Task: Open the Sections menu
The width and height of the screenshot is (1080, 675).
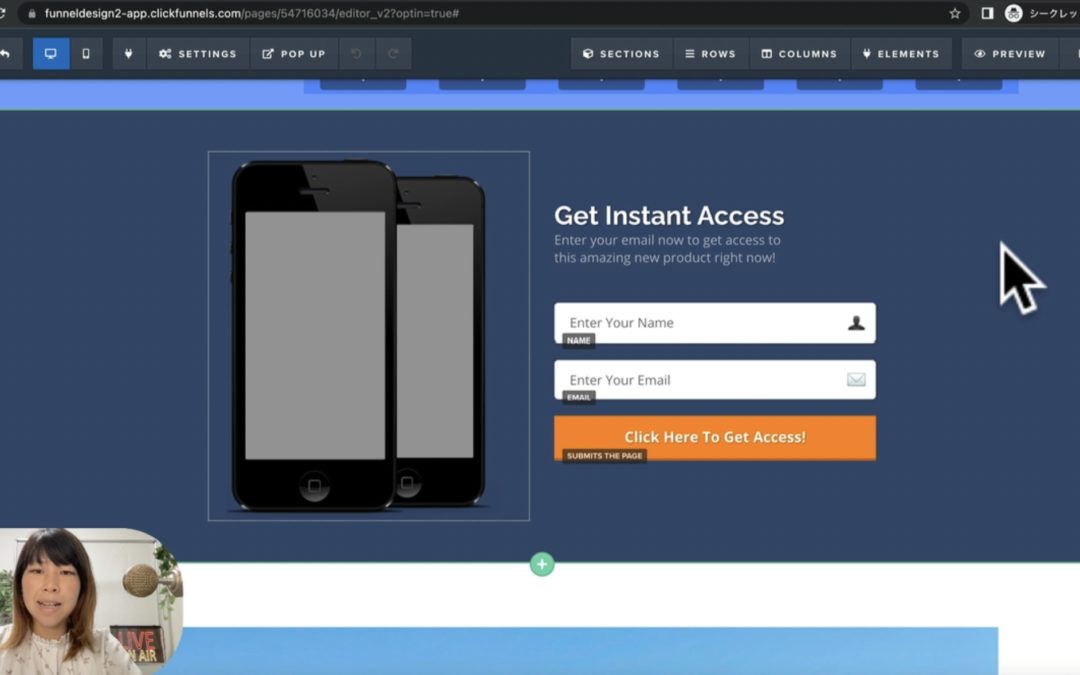Action: (621, 54)
